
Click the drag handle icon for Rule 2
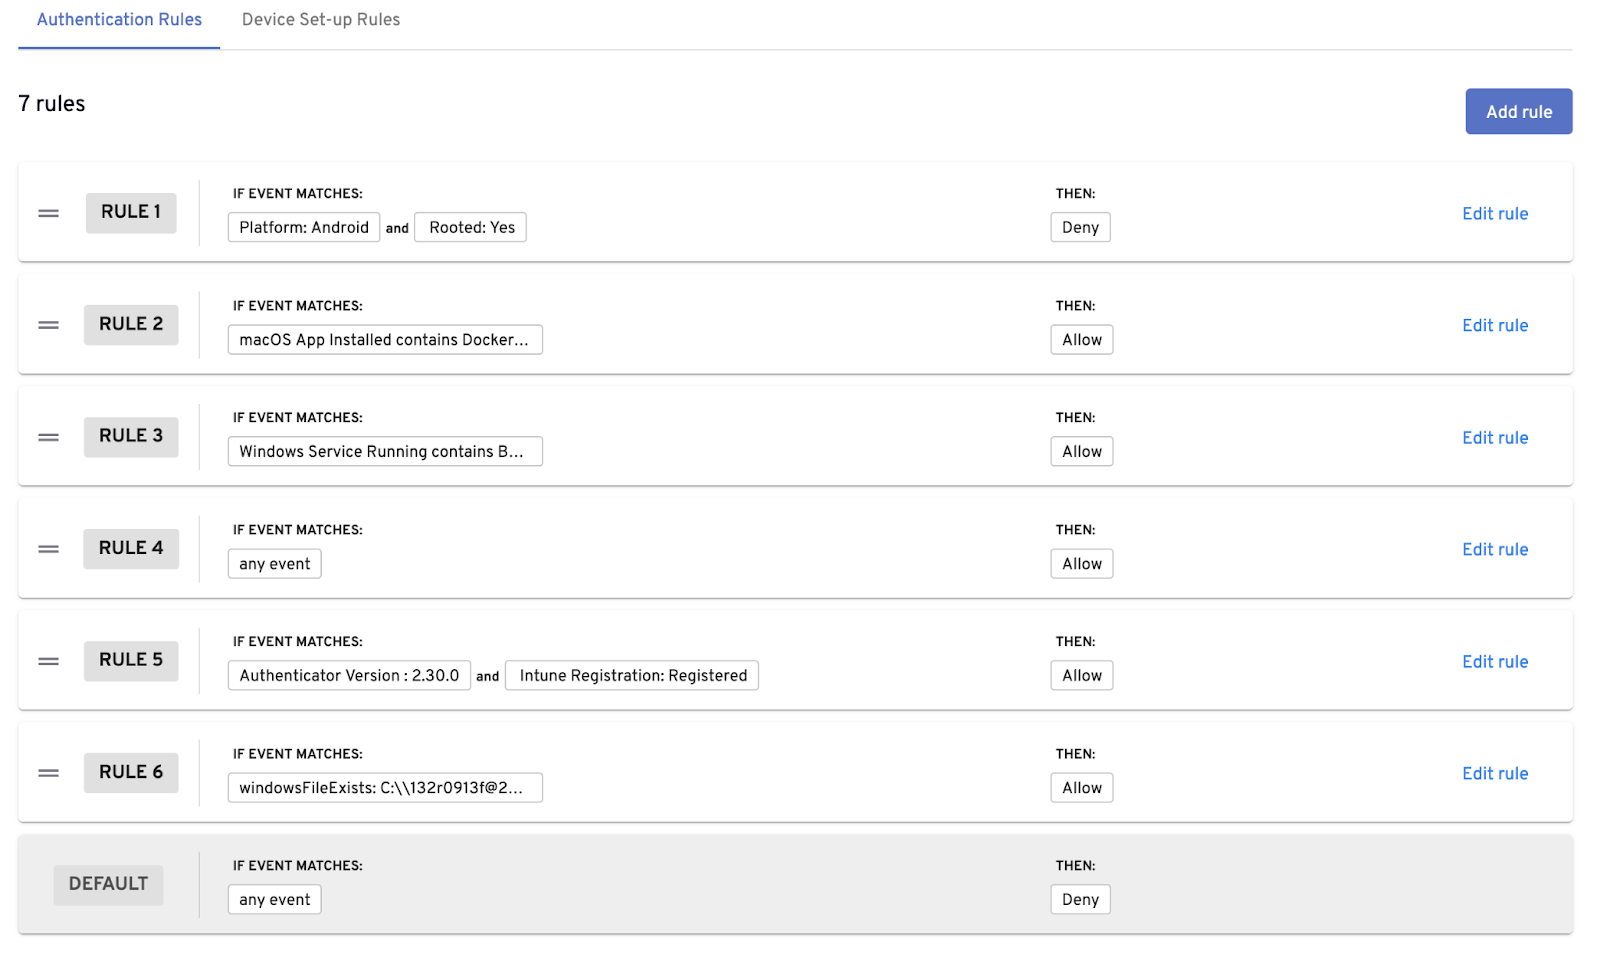coord(48,325)
